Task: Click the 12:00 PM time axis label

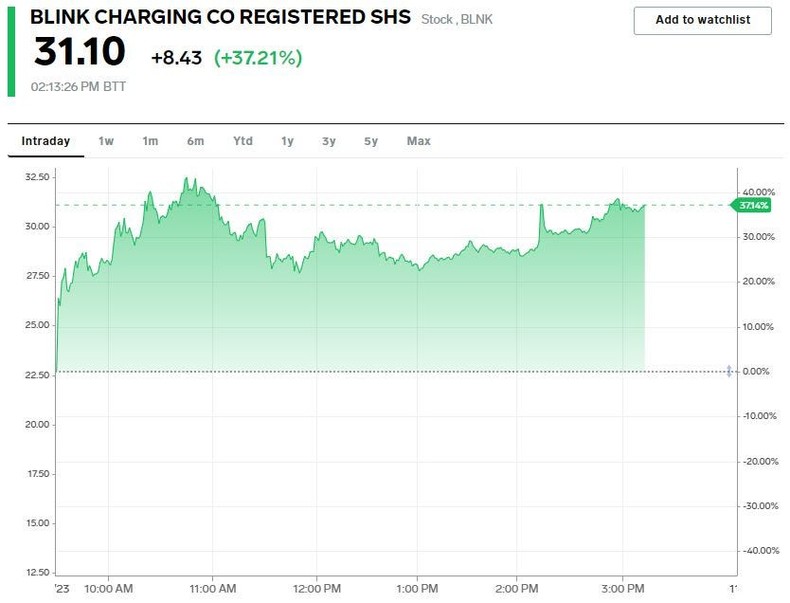Action: (317, 587)
